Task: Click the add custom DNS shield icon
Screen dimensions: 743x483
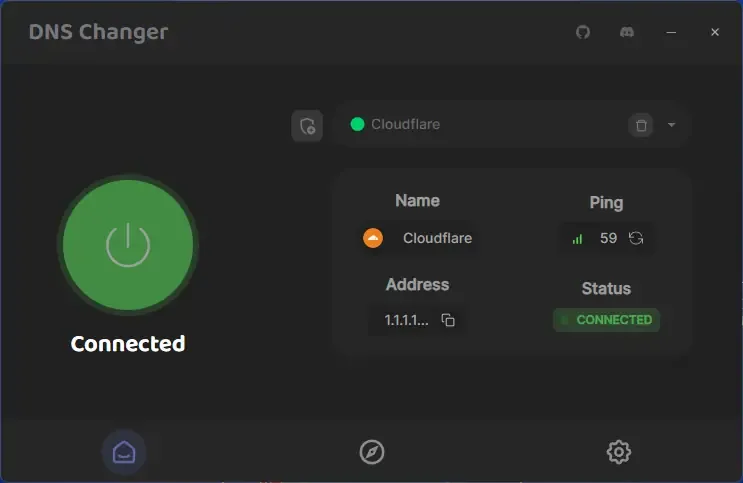Action: pos(307,126)
